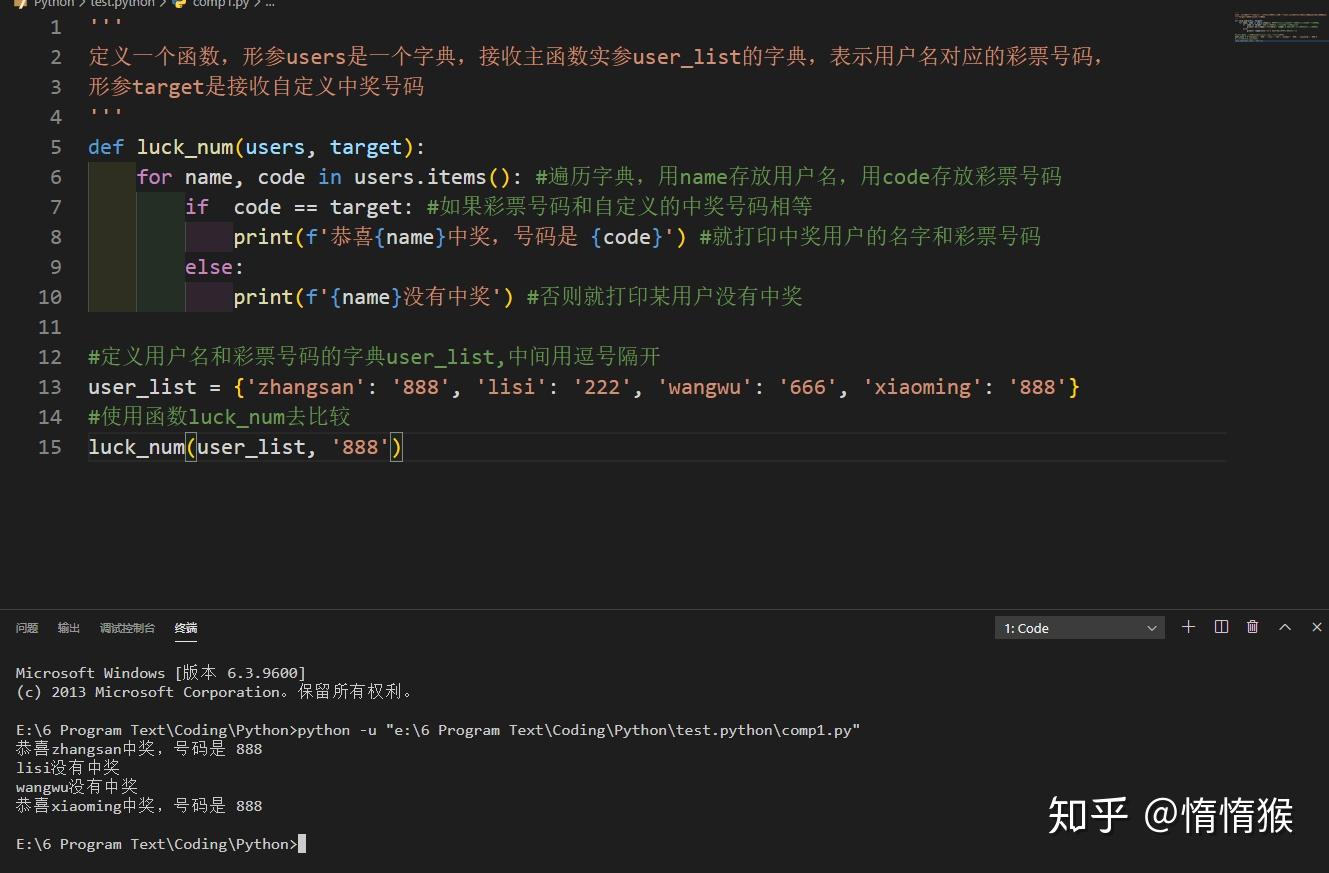Click the "Python" breadcrumb item
1329x873 pixels.
(x=54, y=4)
